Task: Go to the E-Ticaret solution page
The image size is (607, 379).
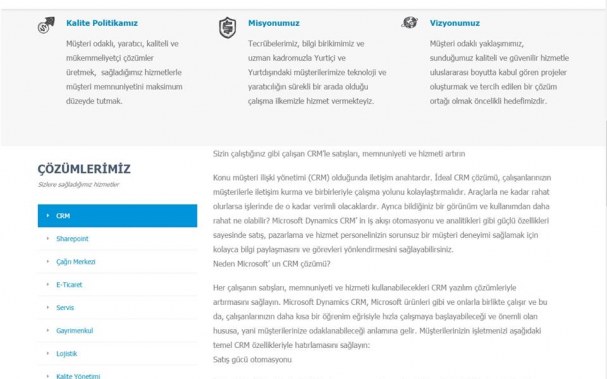Action: 69,285
